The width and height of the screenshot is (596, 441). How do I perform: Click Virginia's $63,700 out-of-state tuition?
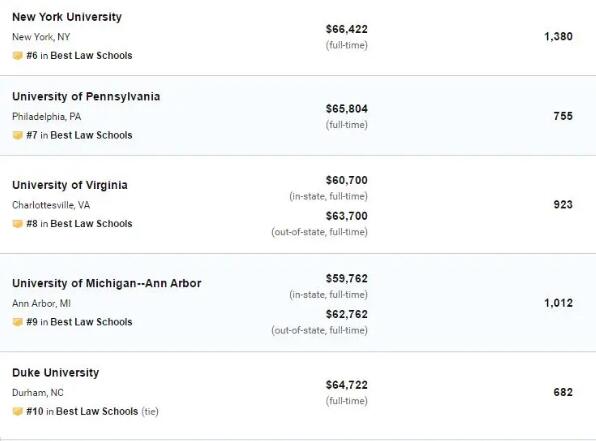(347, 216)
